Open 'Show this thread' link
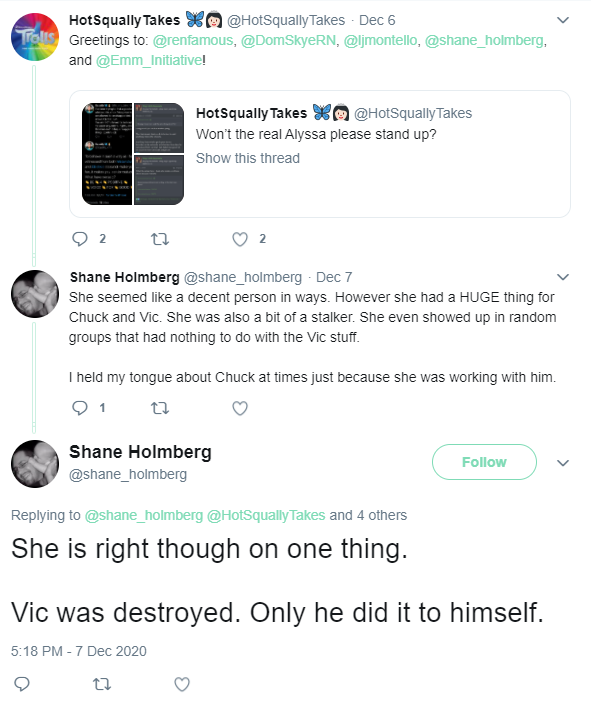 point(248,158)
